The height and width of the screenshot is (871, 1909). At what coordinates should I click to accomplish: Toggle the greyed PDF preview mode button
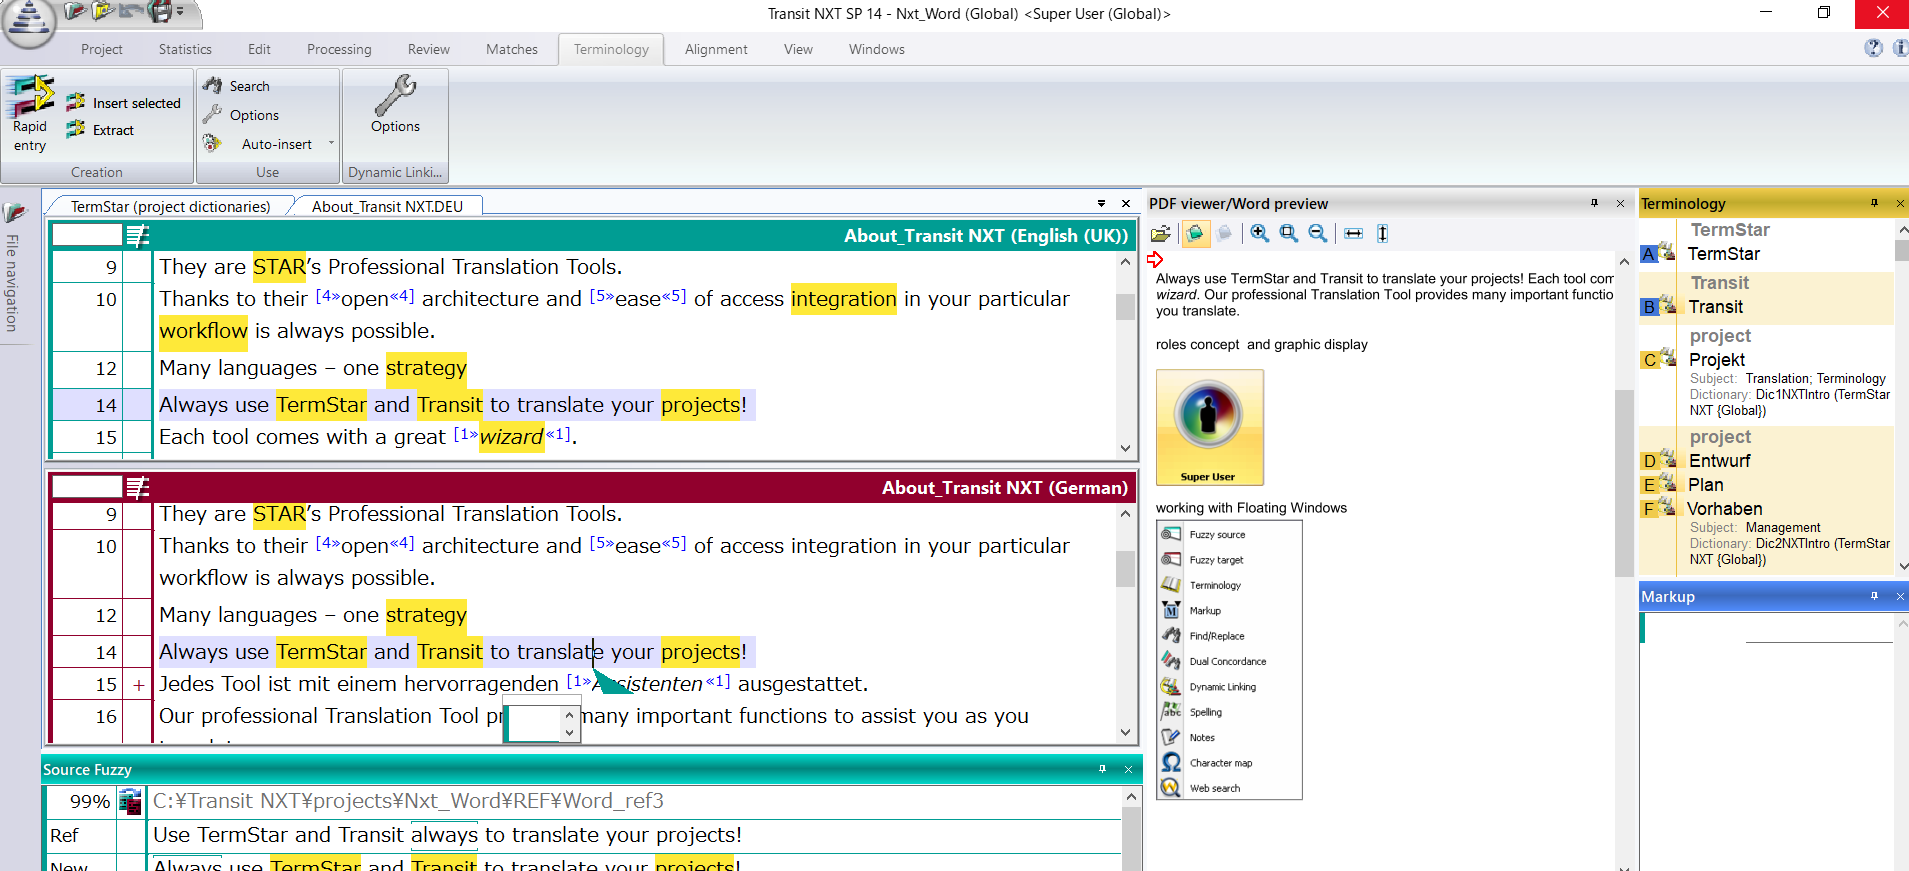coord(1224,234)
